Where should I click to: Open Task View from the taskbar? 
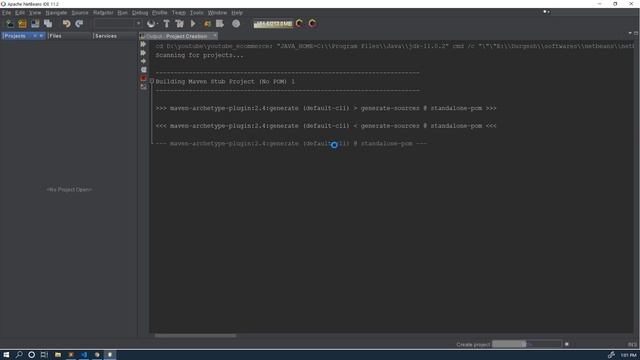44,355
